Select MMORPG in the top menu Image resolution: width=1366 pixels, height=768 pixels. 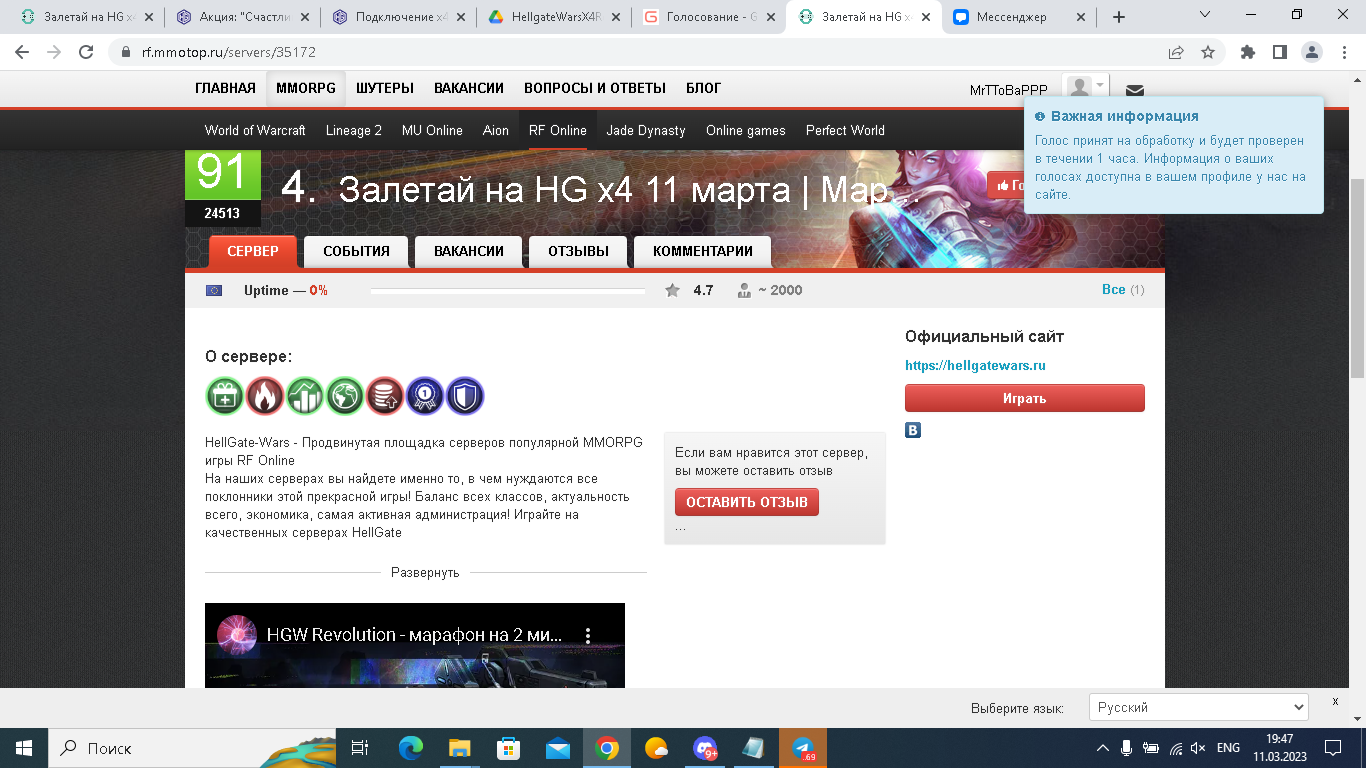click(x=306, y=88)
